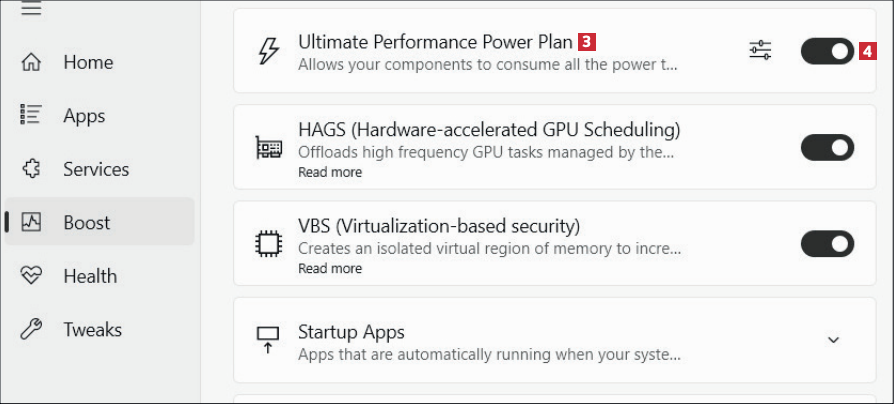The image size is (894, 404).
Task: Click the lightning bolt power plan icon
Action: (x=269, y=50)
